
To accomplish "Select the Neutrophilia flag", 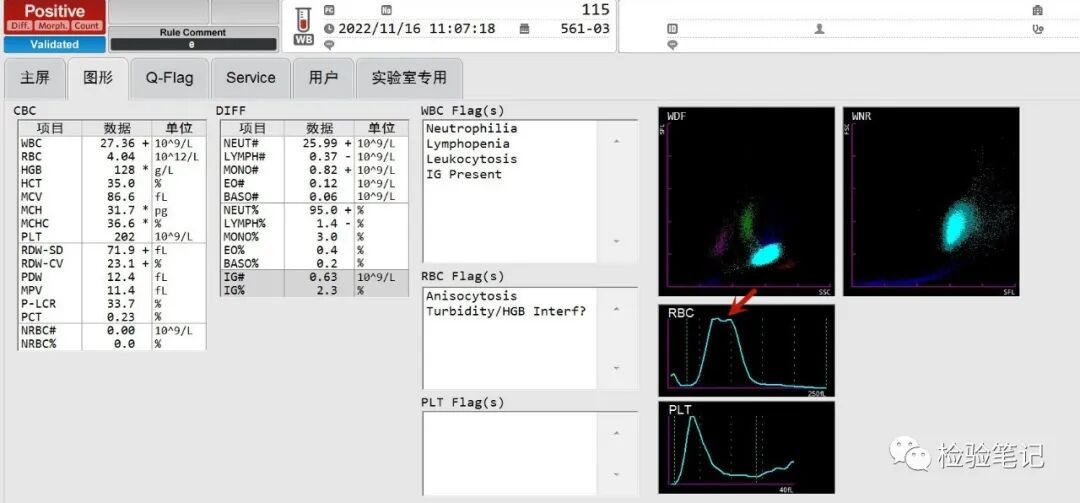I will (471, 128).
